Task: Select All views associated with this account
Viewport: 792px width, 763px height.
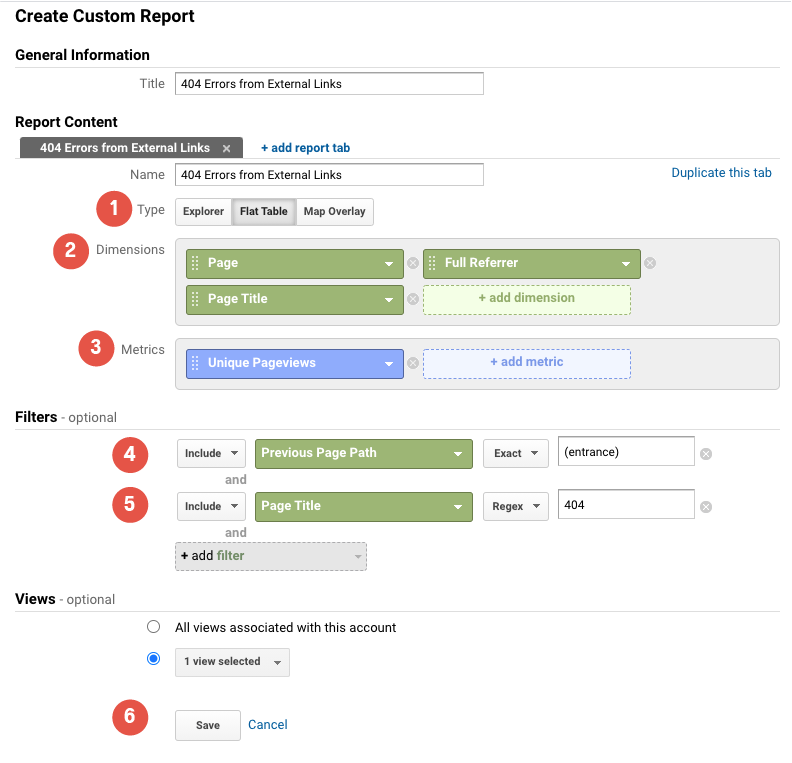Action: [153, 627]
